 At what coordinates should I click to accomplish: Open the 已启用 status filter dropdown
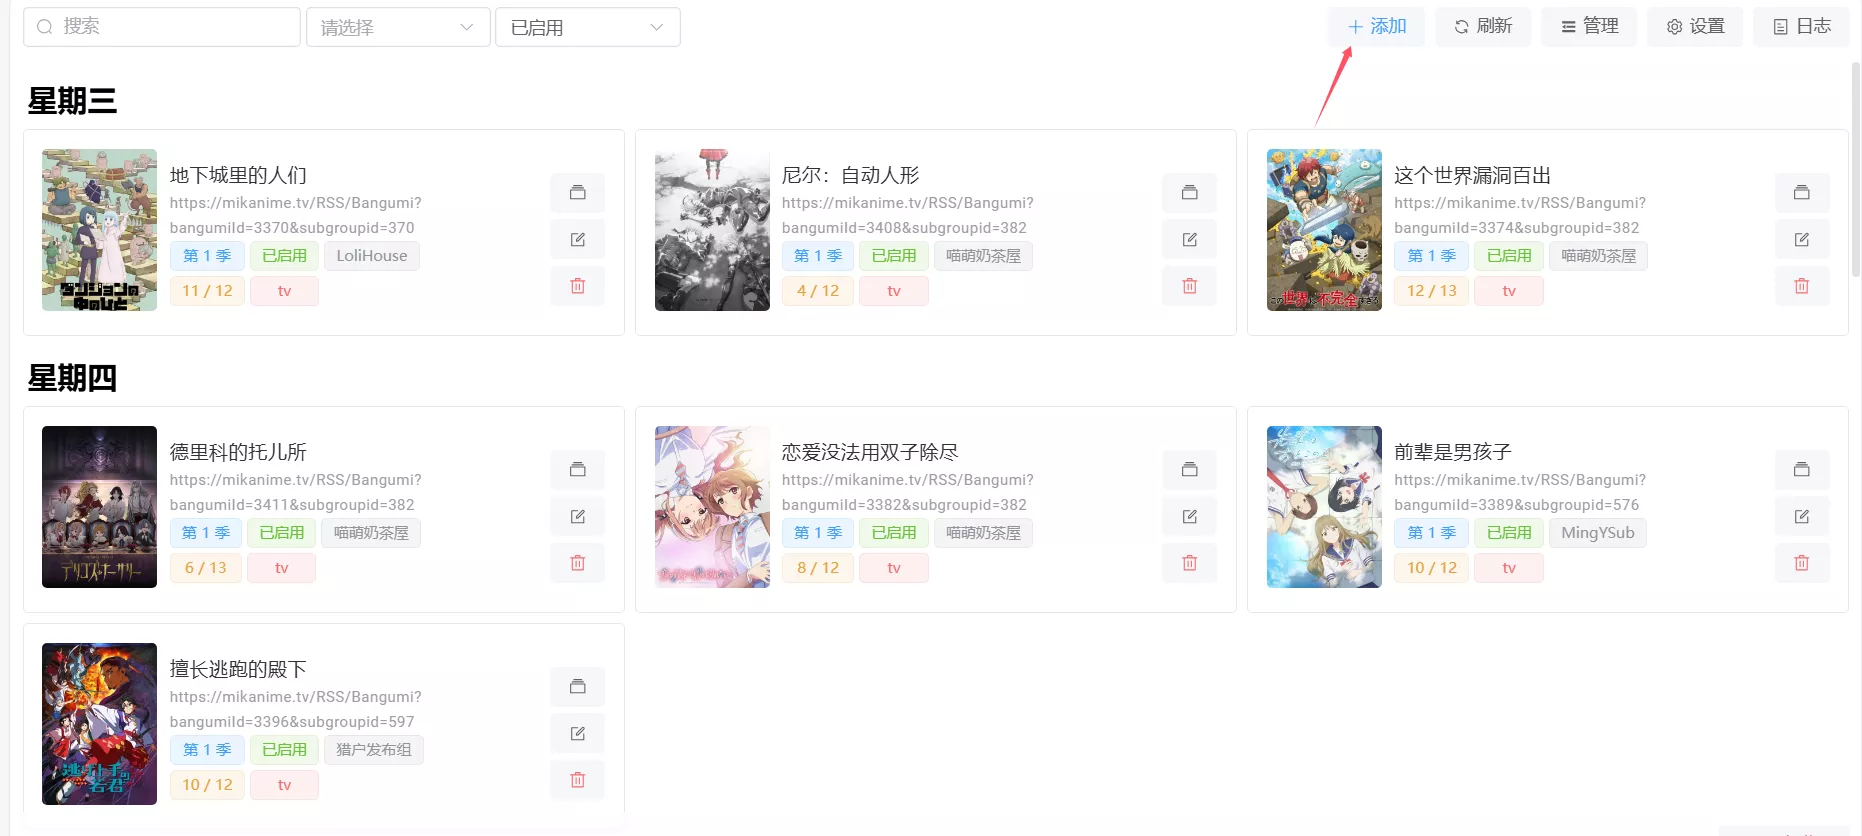point(587,27)
